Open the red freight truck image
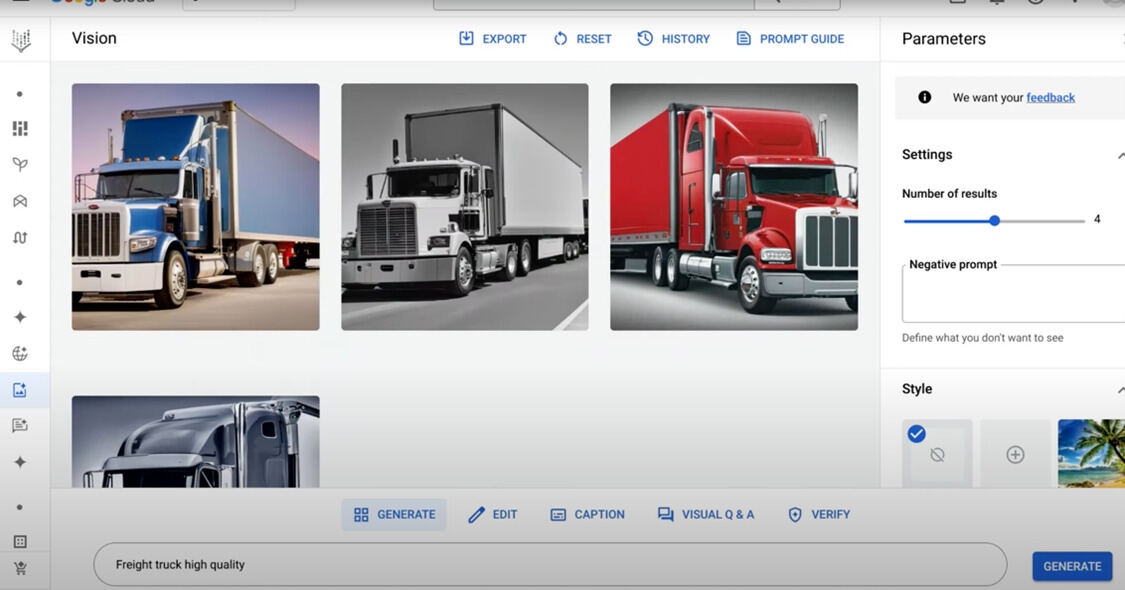Viewport: 1125px width, 590px height. (x=734, y=207)
